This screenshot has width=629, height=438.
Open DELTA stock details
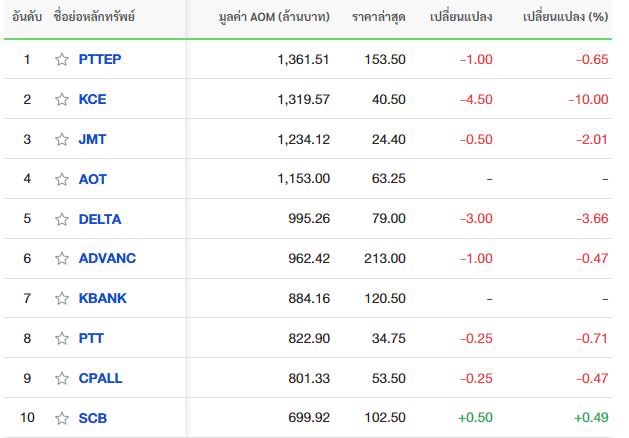pos(100,219)
